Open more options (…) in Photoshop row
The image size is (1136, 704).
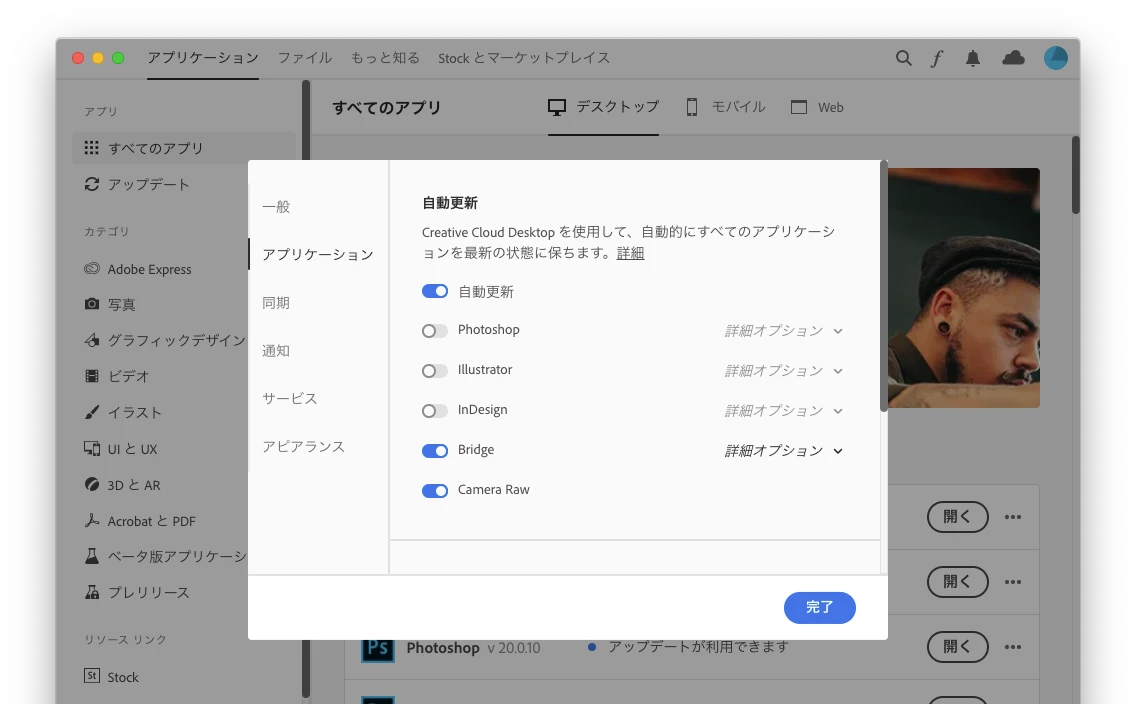click(x=1013, y=647)
